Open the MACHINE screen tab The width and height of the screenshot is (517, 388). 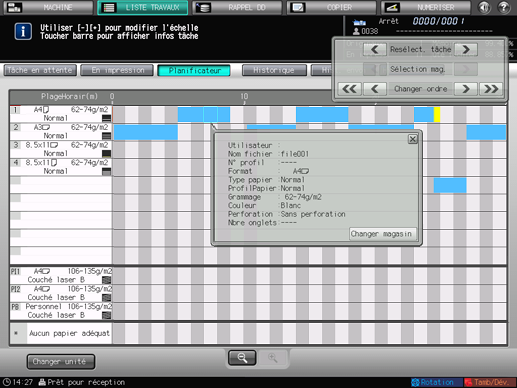(x=48, y=7)
